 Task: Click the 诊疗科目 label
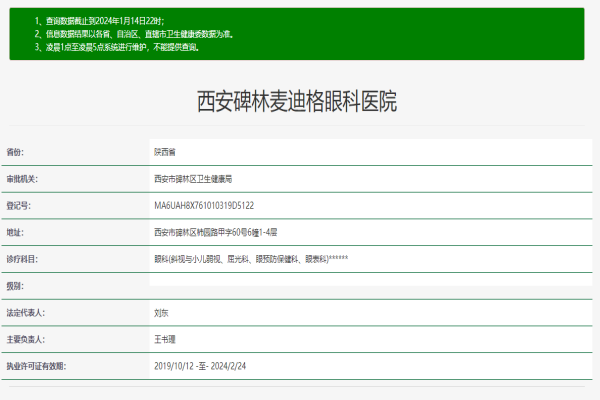click(22, 259)
